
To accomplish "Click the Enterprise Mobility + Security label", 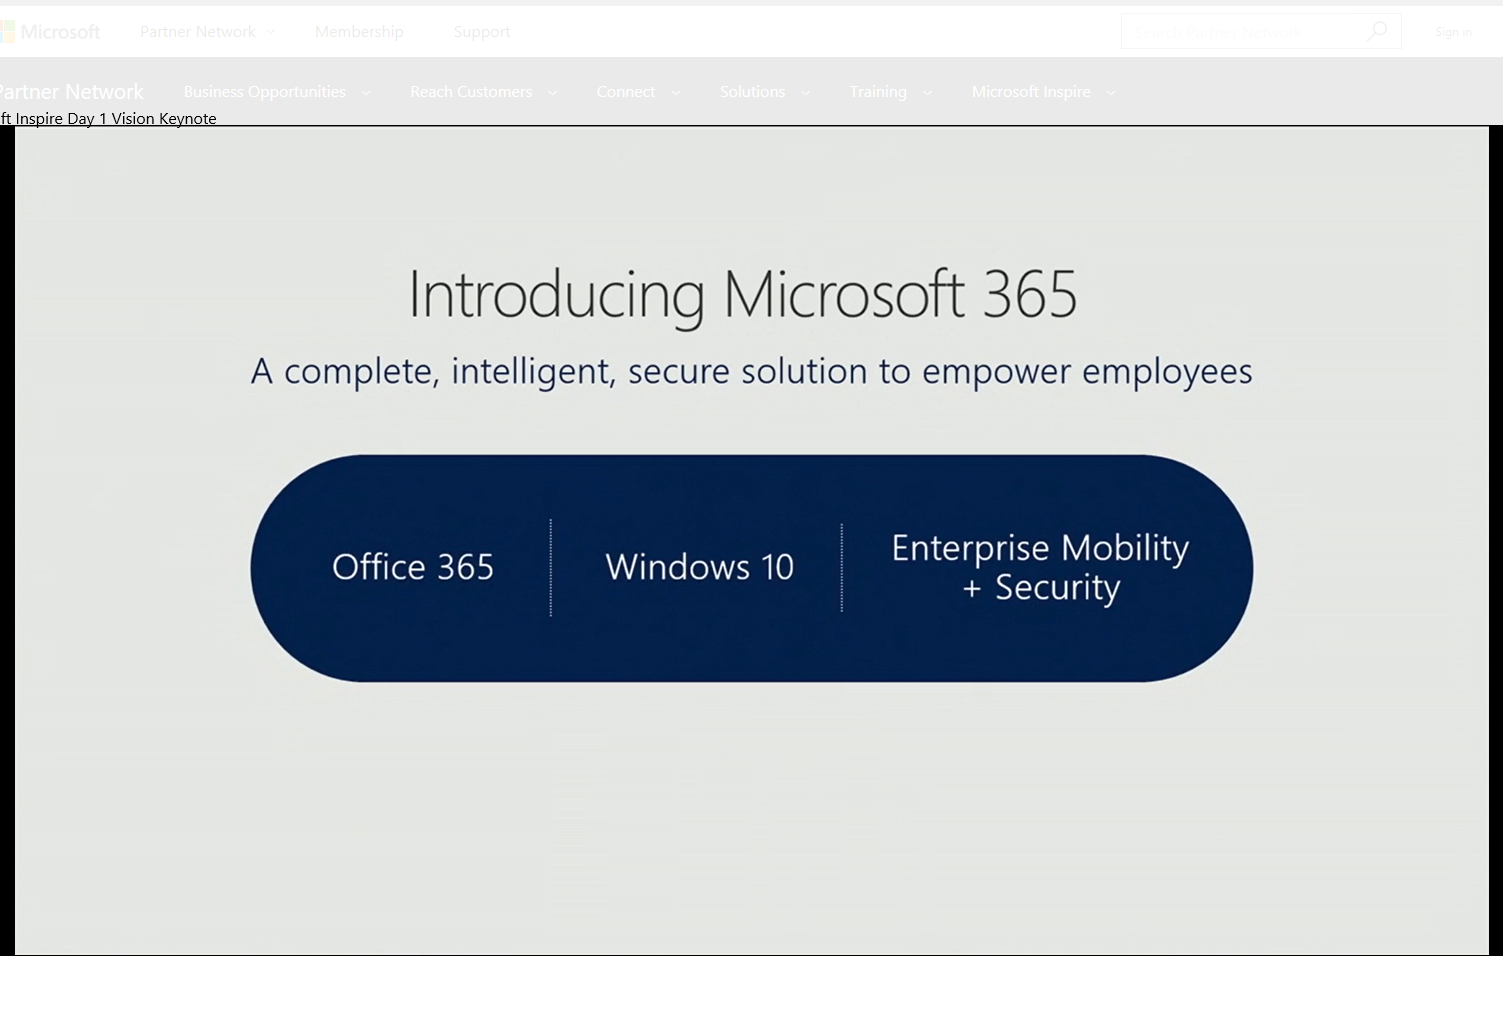I will pyautogui.click(x=1040, y=567).
